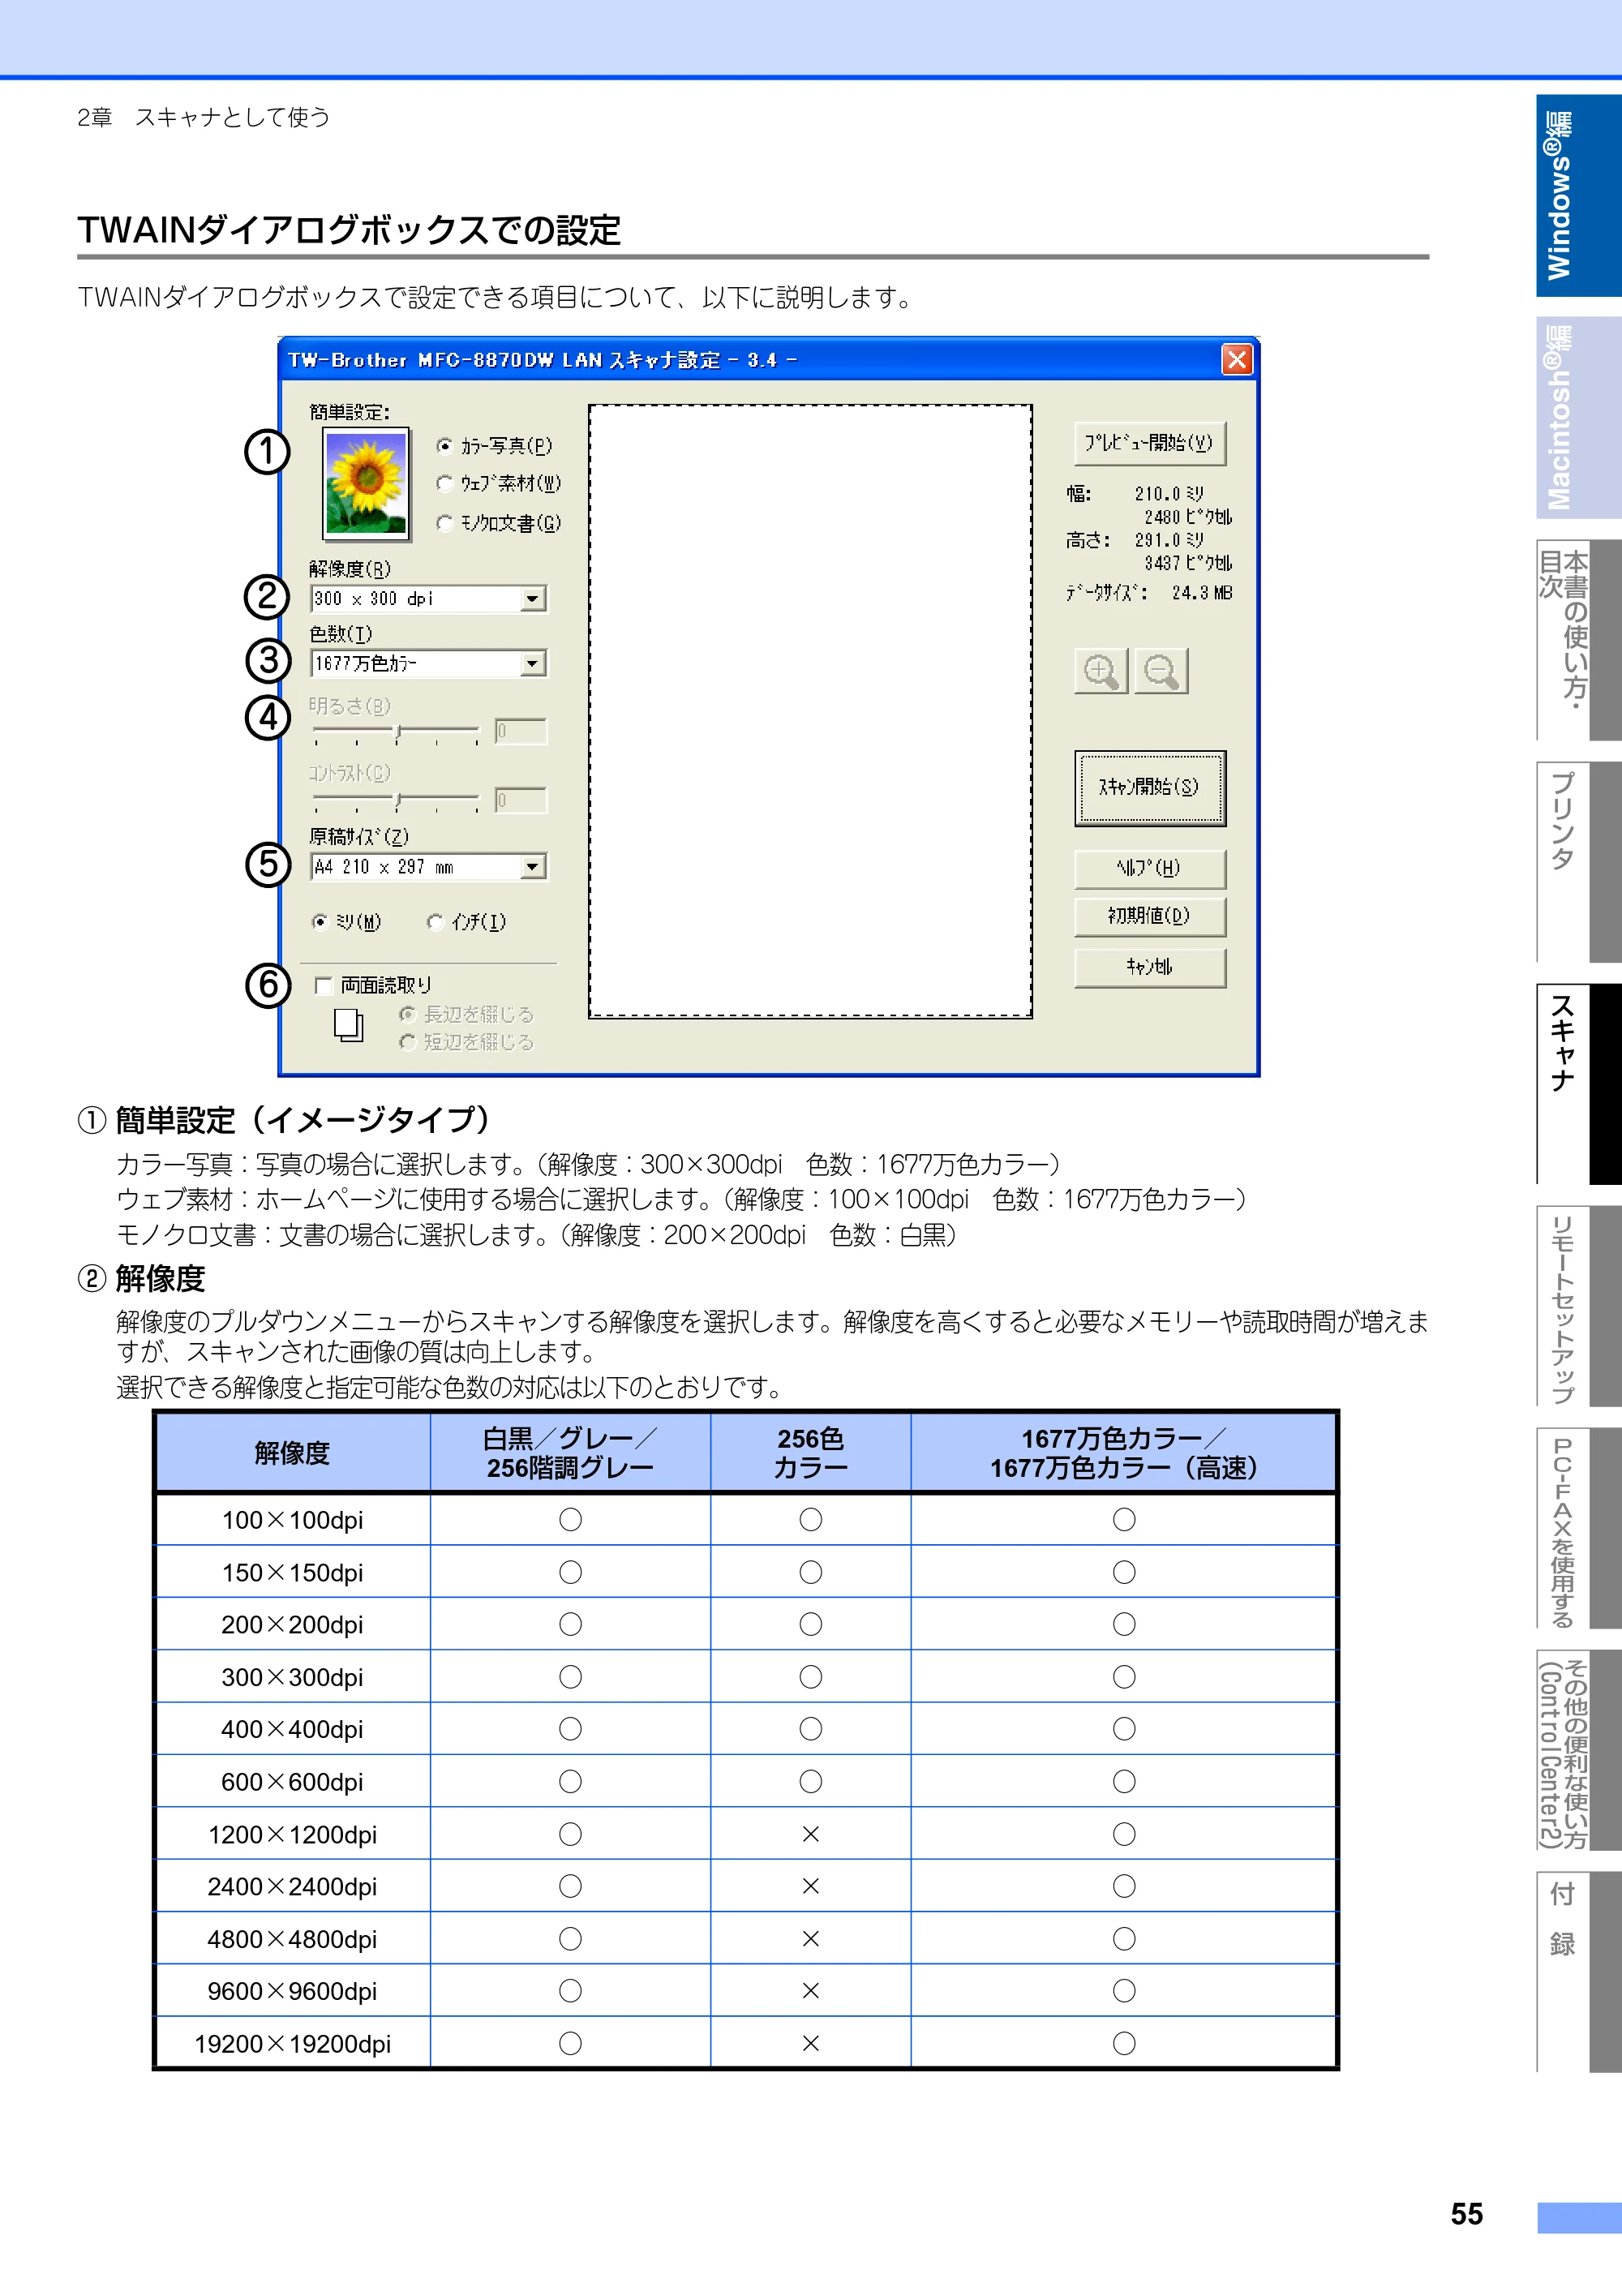Image resolution: width=1622 pixels, height=2296 pixels.
Task: Click the スキャン開始(S) button
Action: coord(1150,788)
